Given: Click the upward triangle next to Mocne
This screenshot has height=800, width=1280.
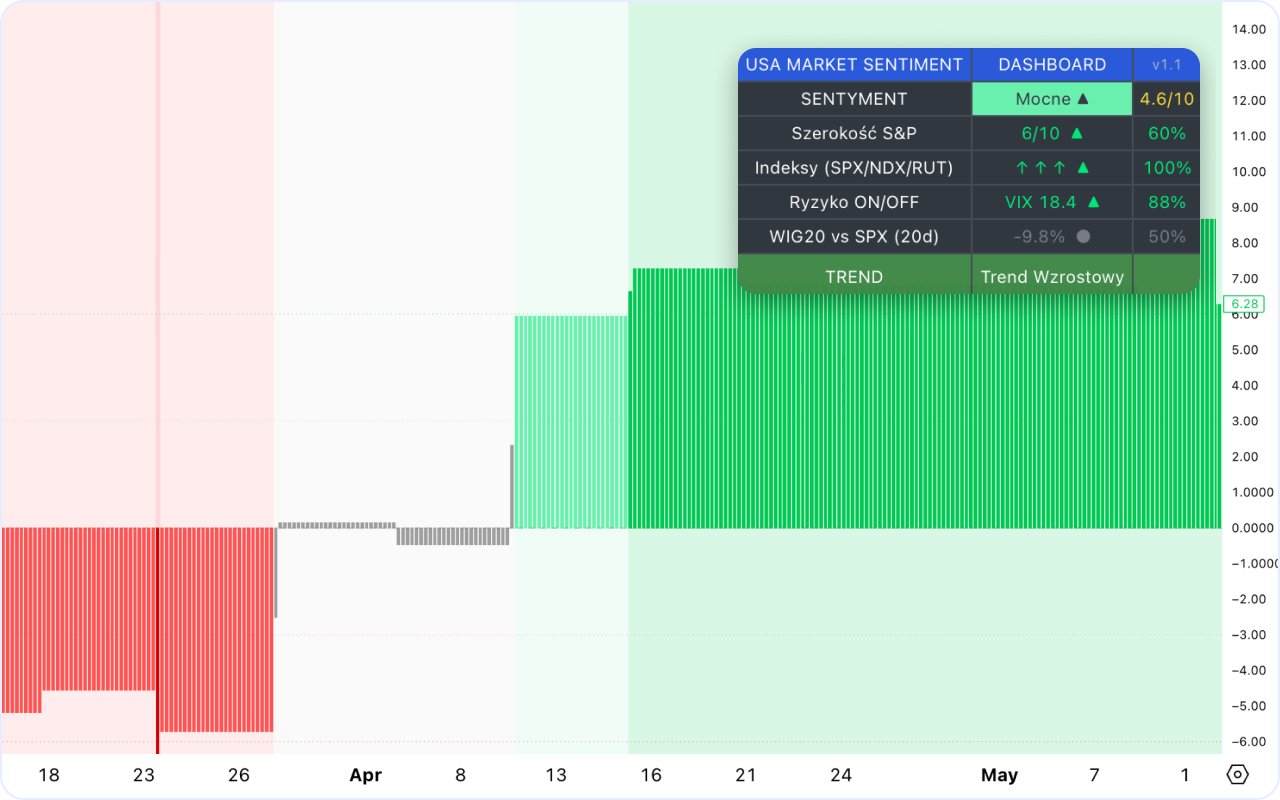Looking at the screenshot, I should point(1083,99).
